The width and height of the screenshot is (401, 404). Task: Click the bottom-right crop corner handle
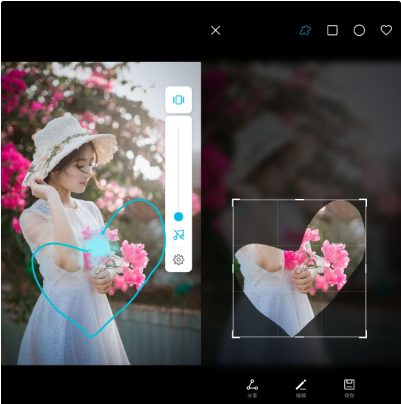coord(364,335)
